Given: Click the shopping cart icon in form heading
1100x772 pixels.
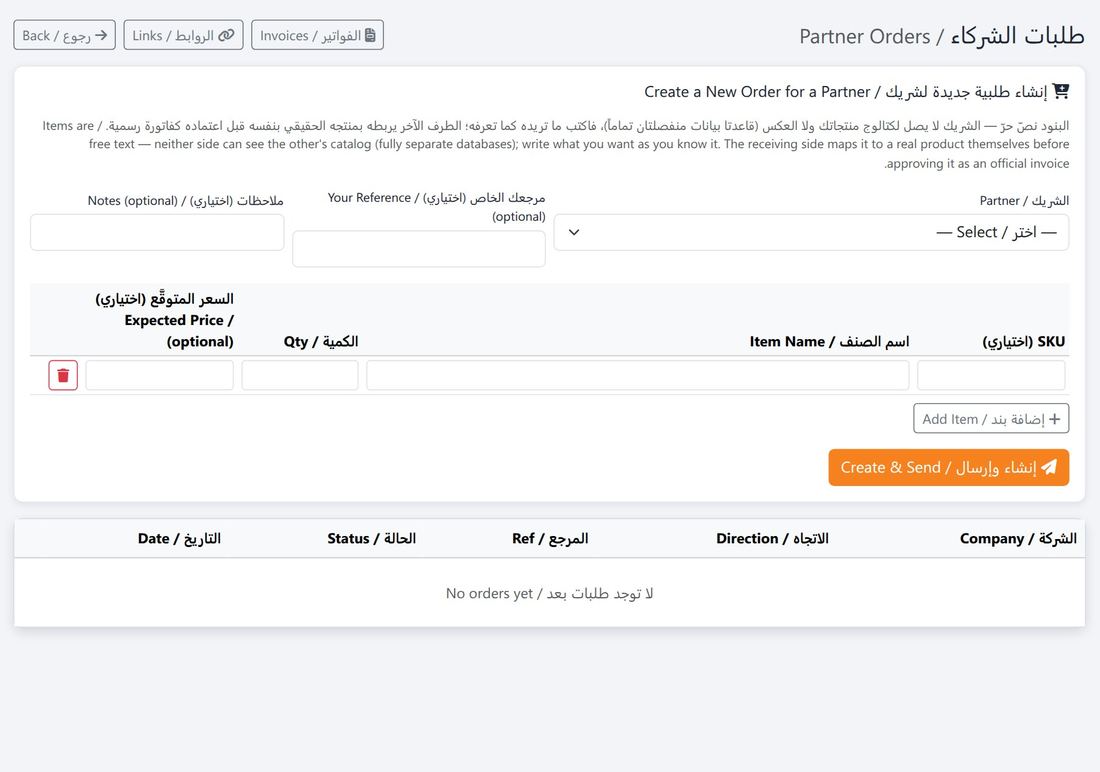Looking at the screenshot, I should (1061, 91).
